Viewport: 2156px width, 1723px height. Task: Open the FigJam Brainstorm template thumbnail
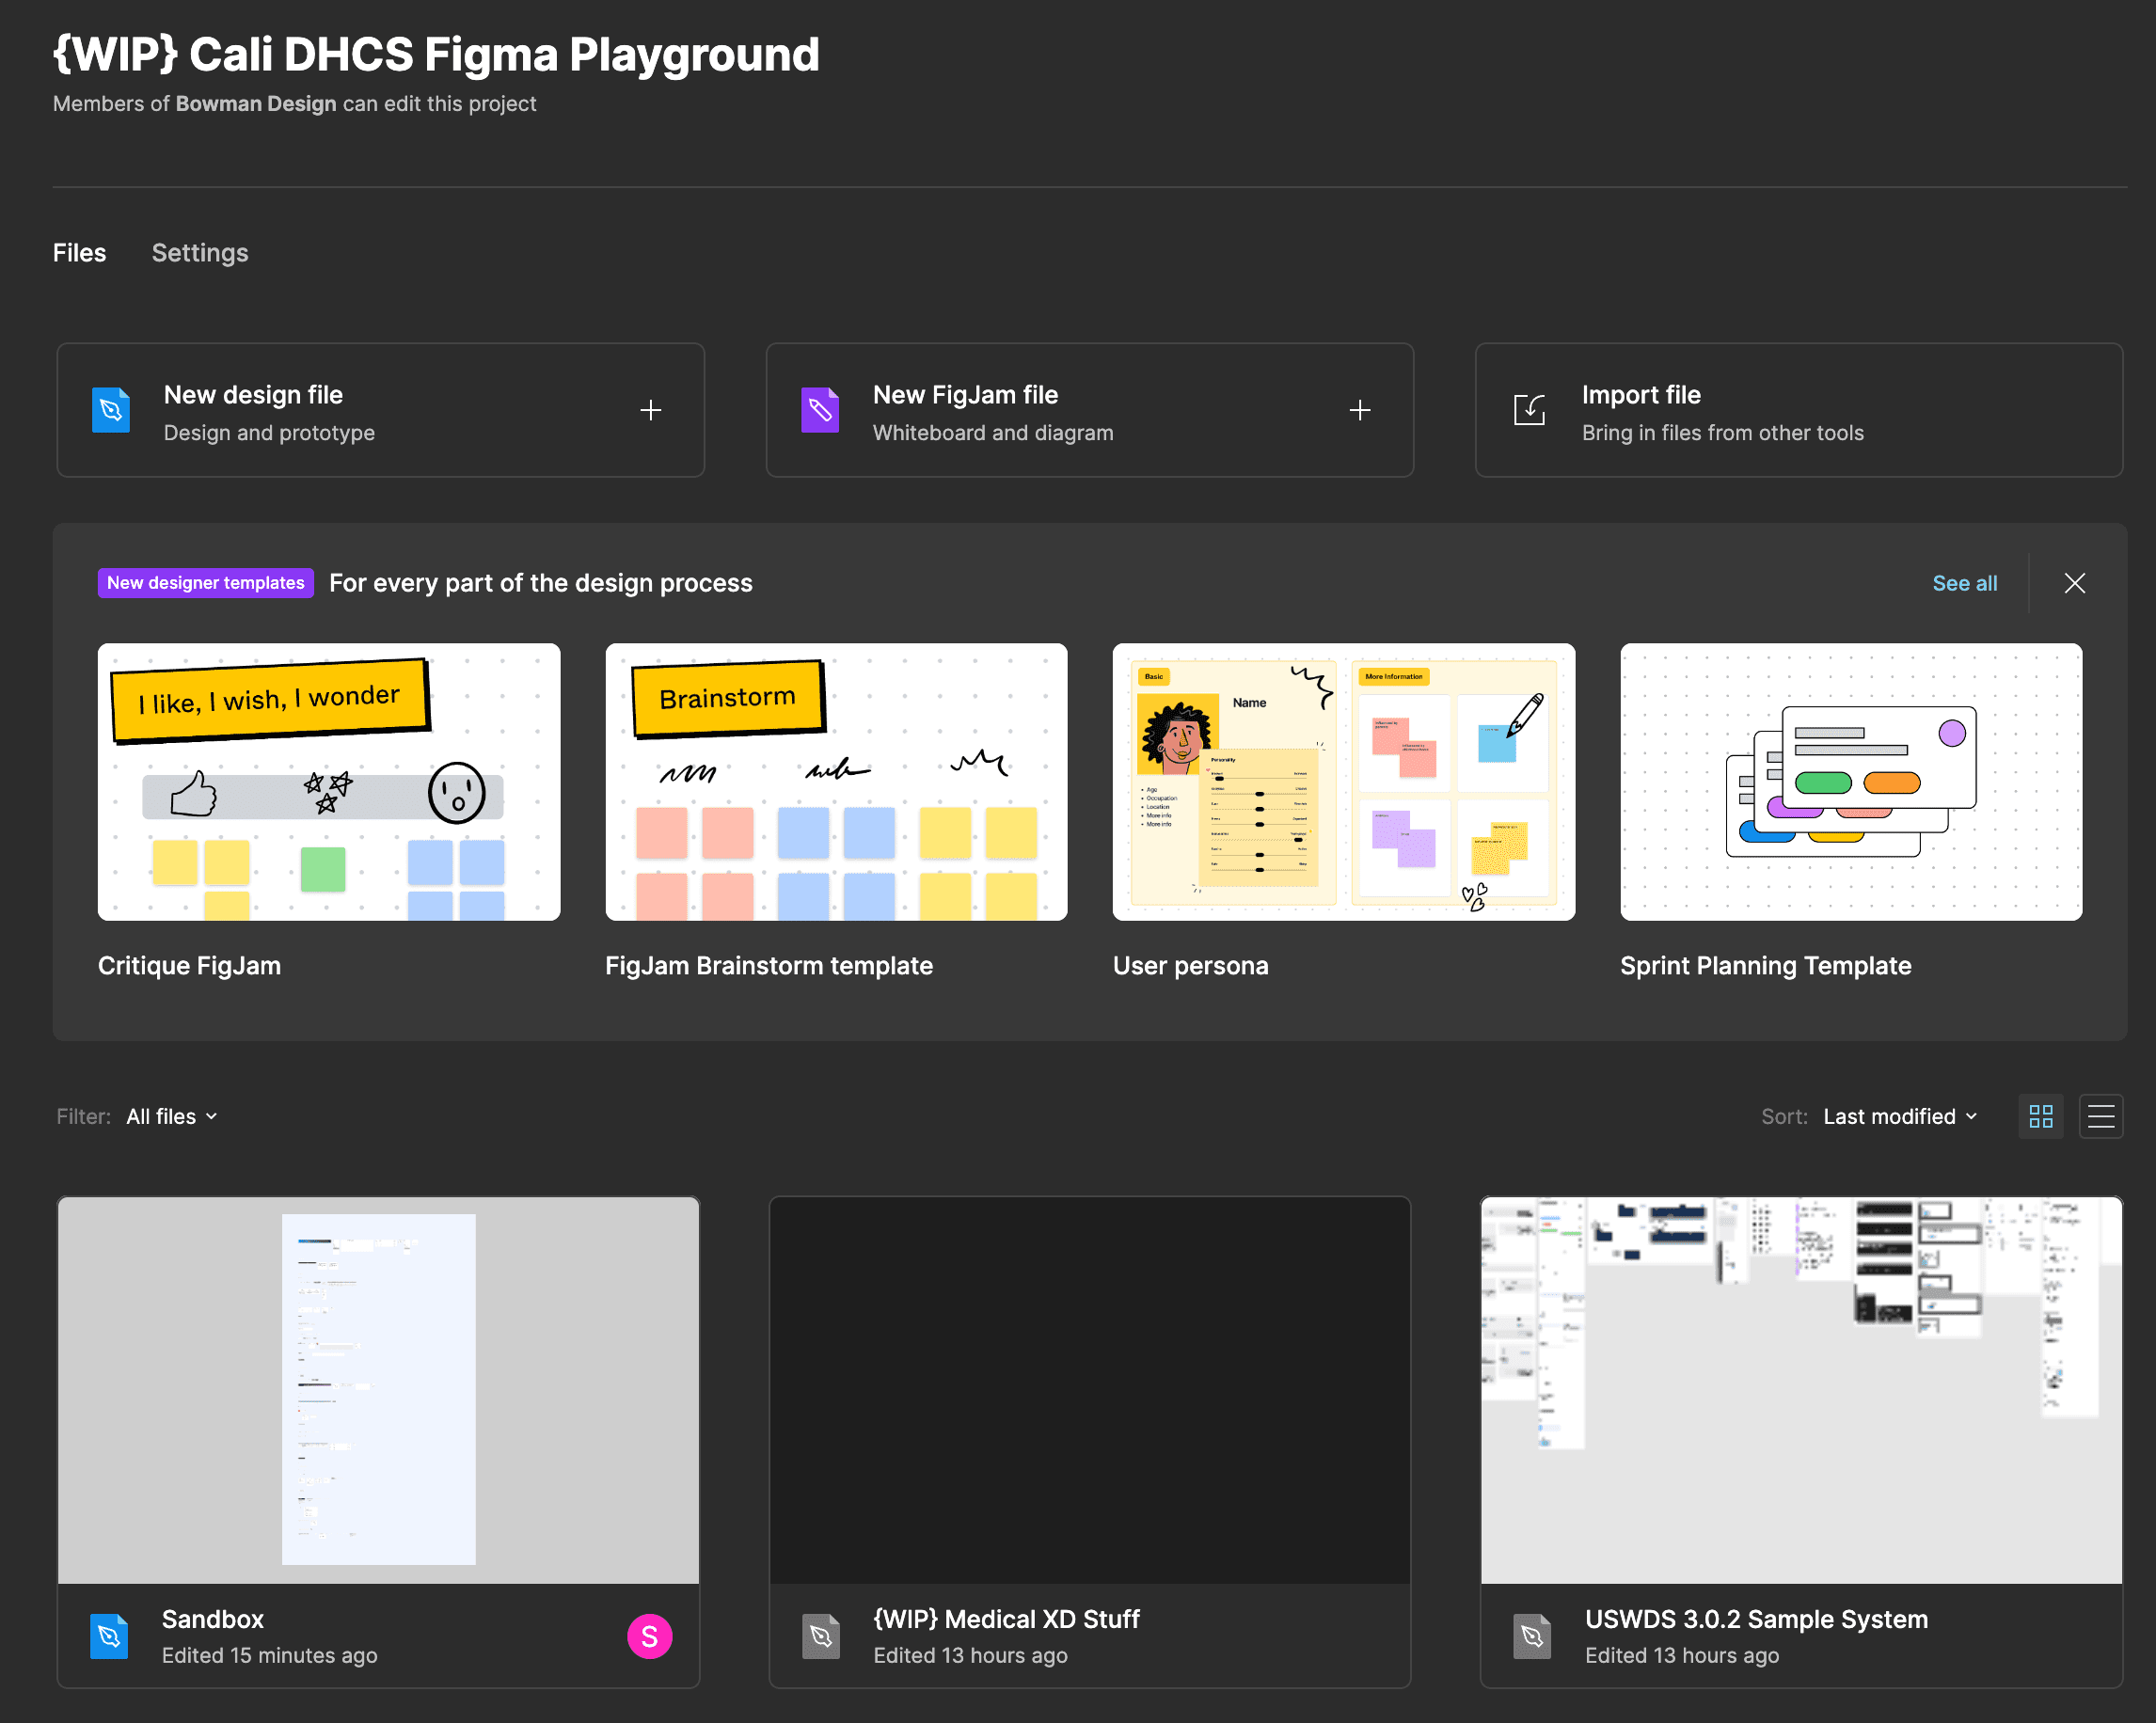(836, 782)
